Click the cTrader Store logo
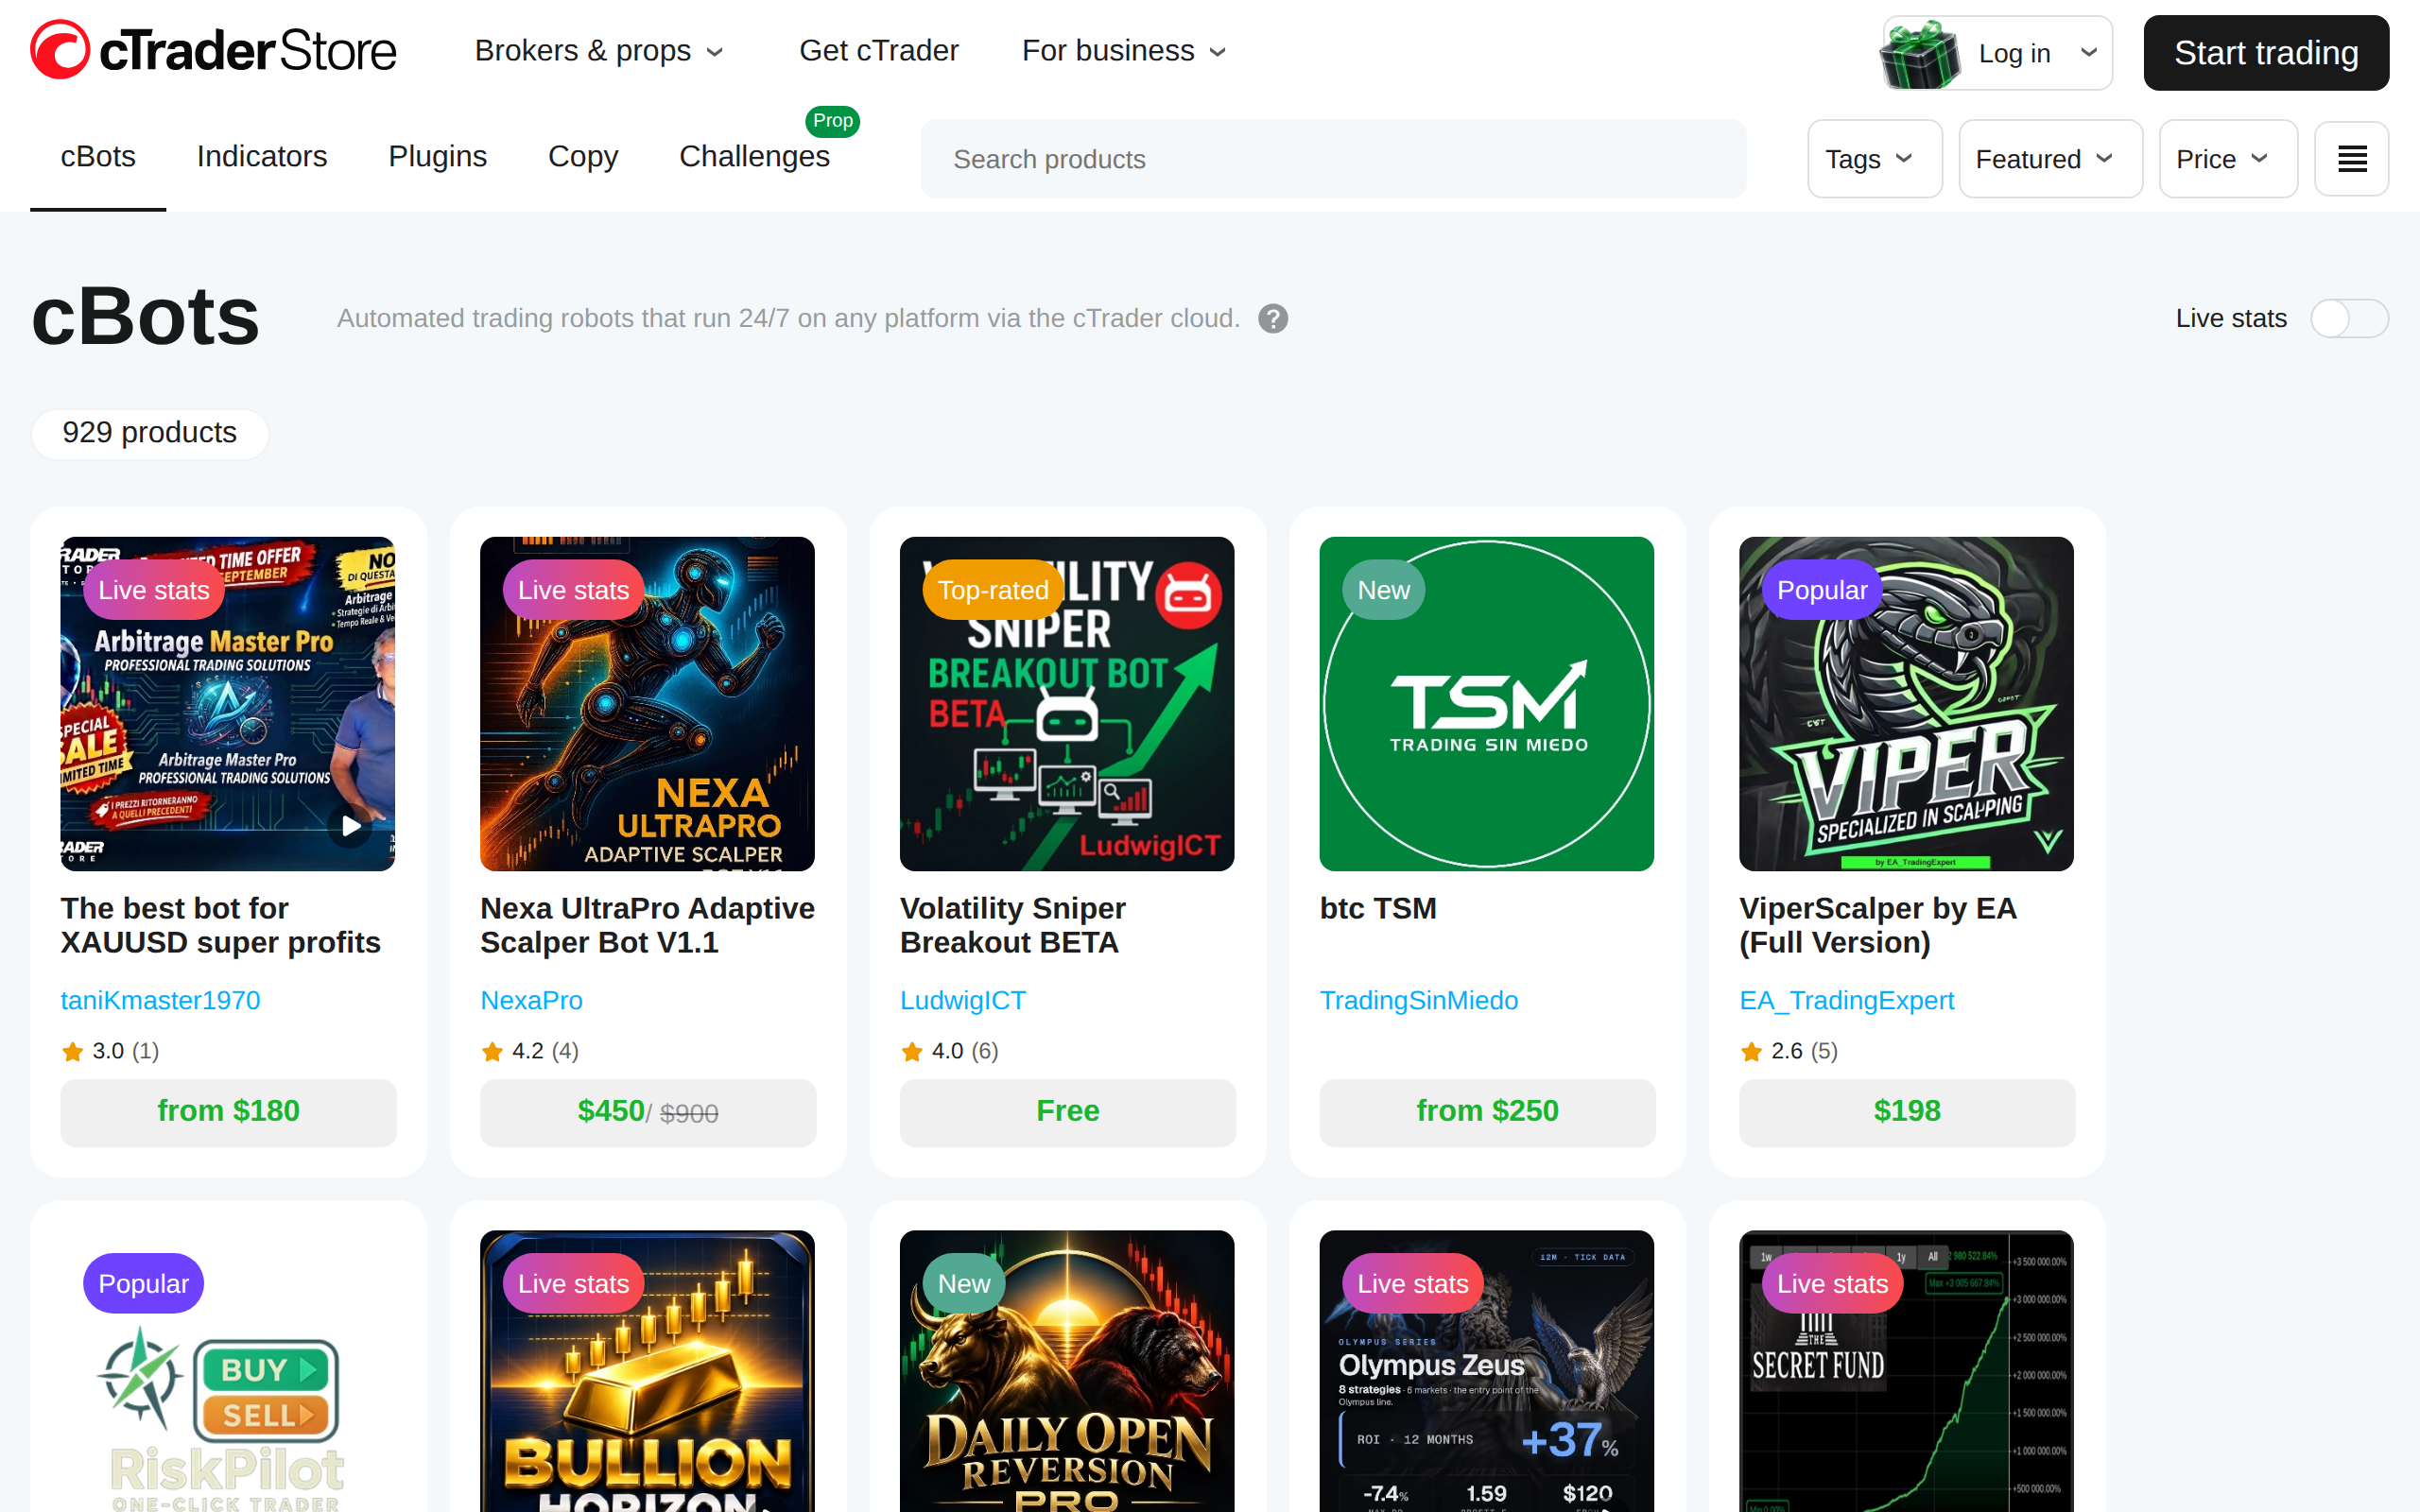 213,50
